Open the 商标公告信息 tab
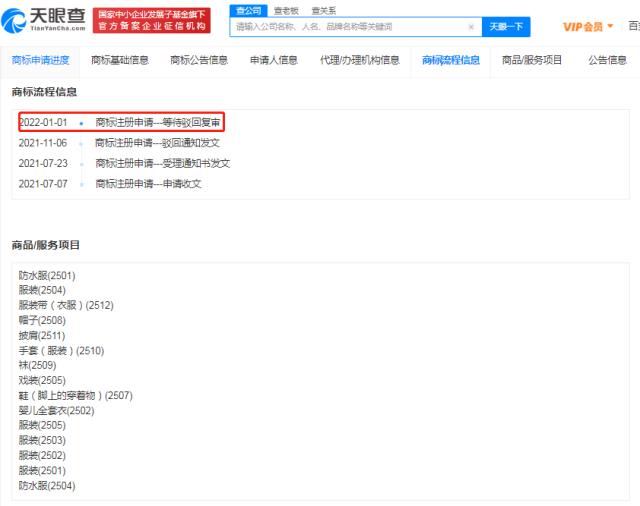 [x=199, y=60]
